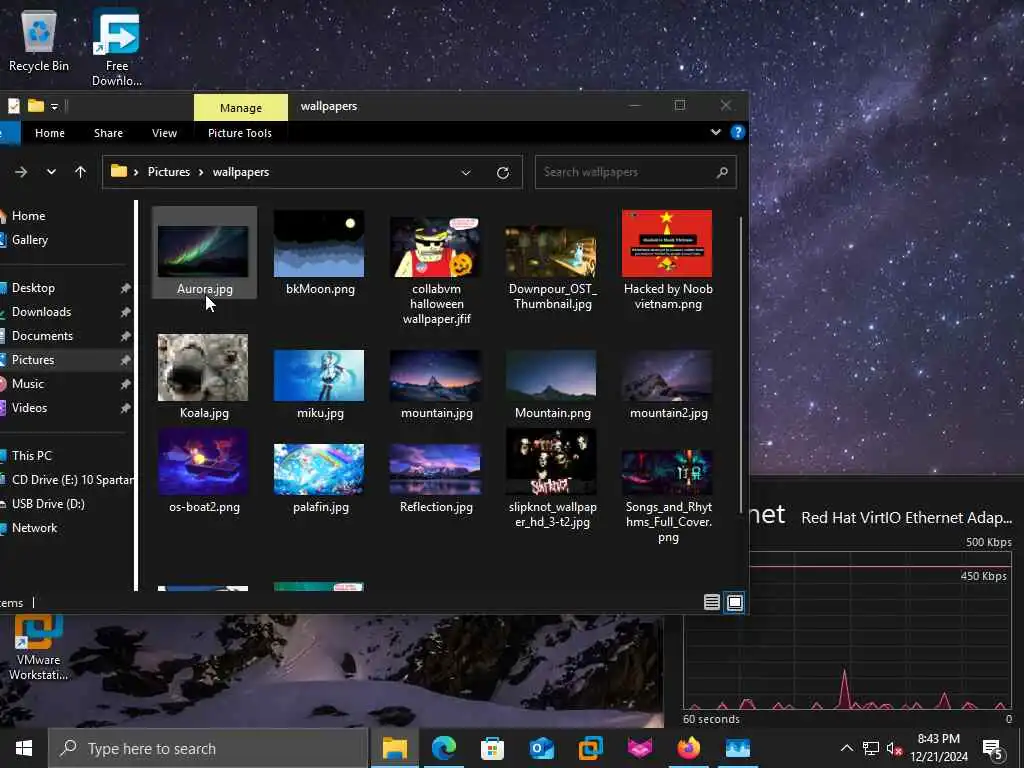Select the Aurora.jpg thumbnail
Screen dimensions: 1024x768
coord(203,252)
